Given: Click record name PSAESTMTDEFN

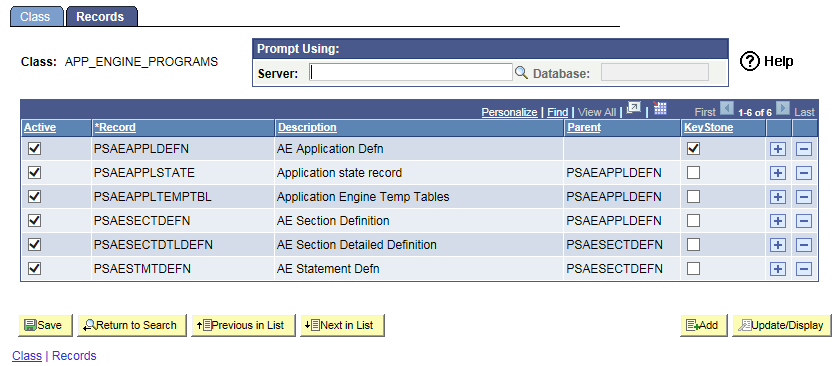Looking at the screenshot, I should 142,269.
